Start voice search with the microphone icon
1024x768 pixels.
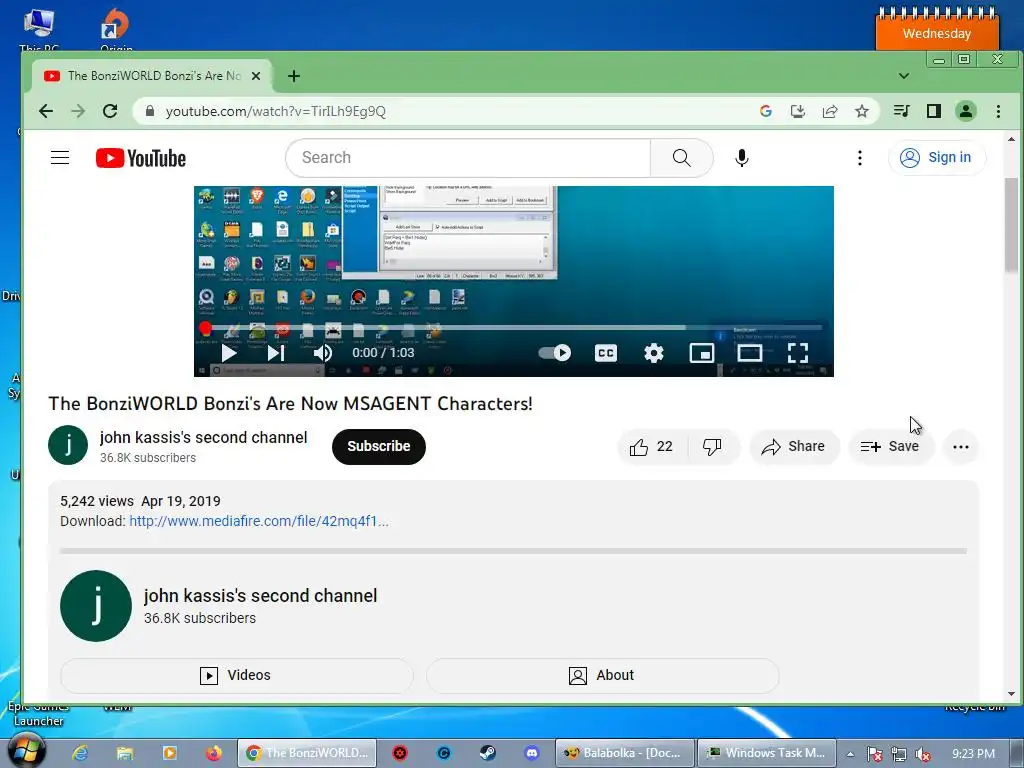(x=741, y=157)
